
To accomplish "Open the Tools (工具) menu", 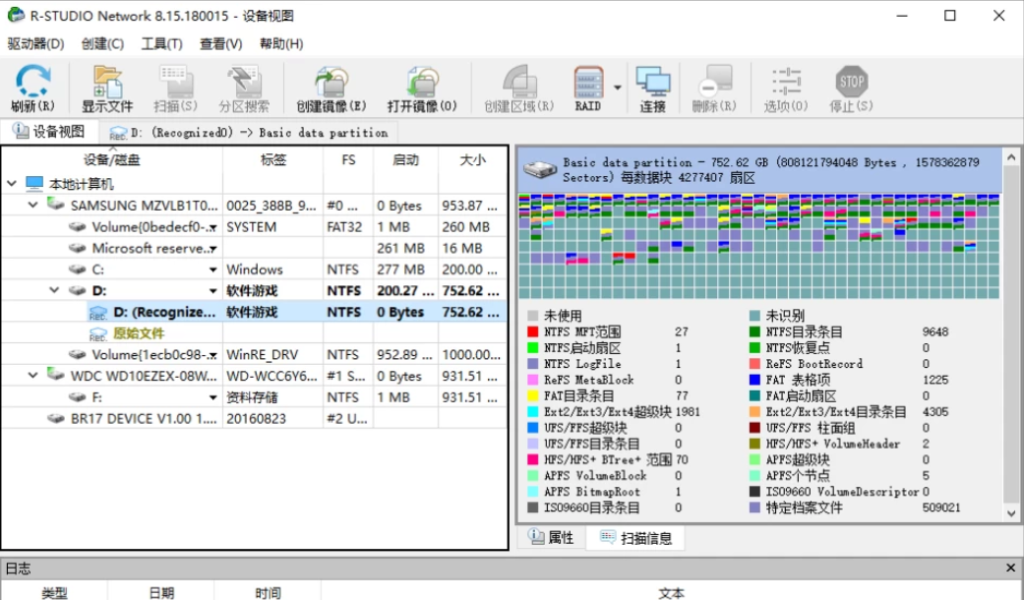I will (x=161, y=44).
